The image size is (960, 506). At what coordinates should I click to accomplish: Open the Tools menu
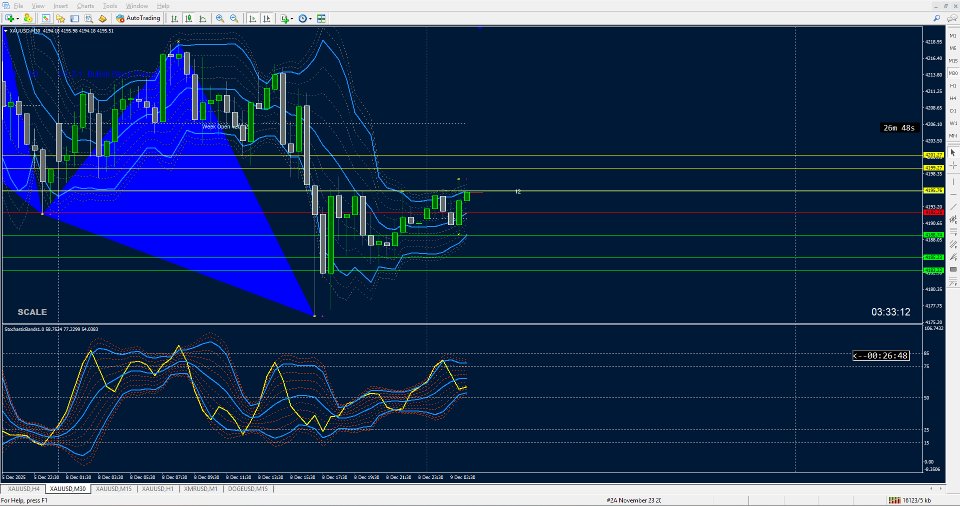[x=110, y=6]
